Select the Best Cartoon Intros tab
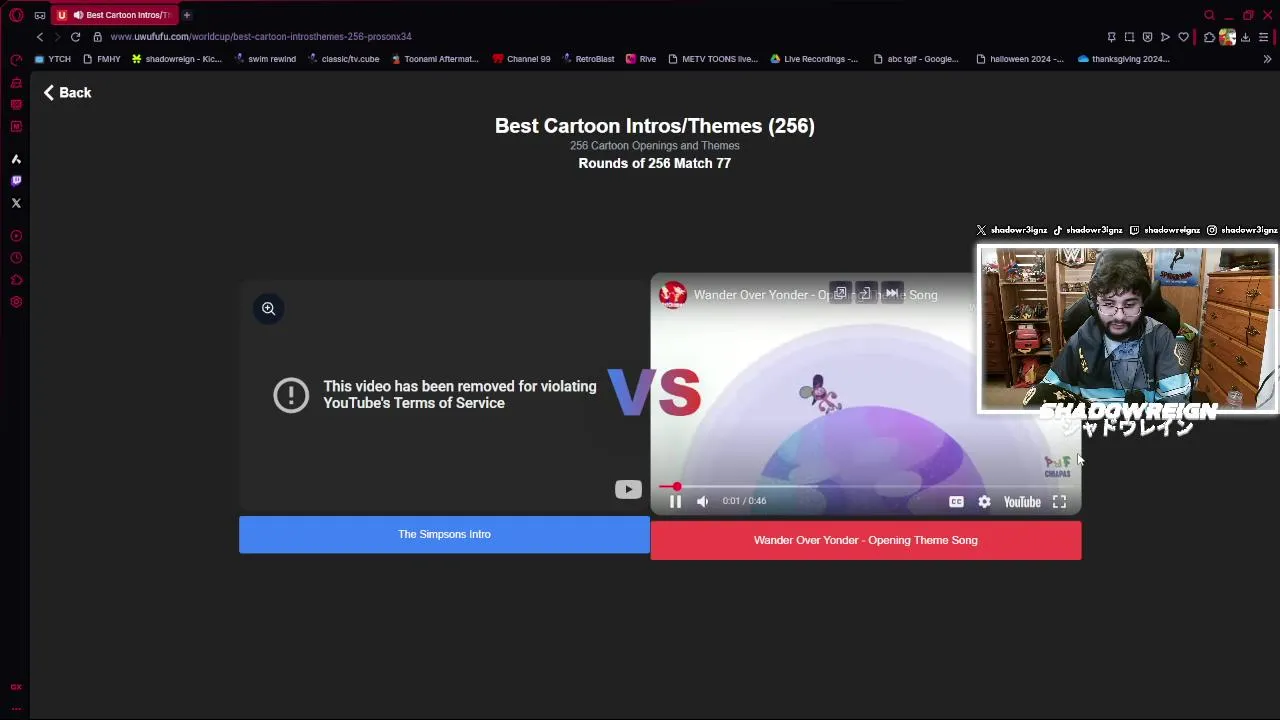 click(x=115, y=15)
